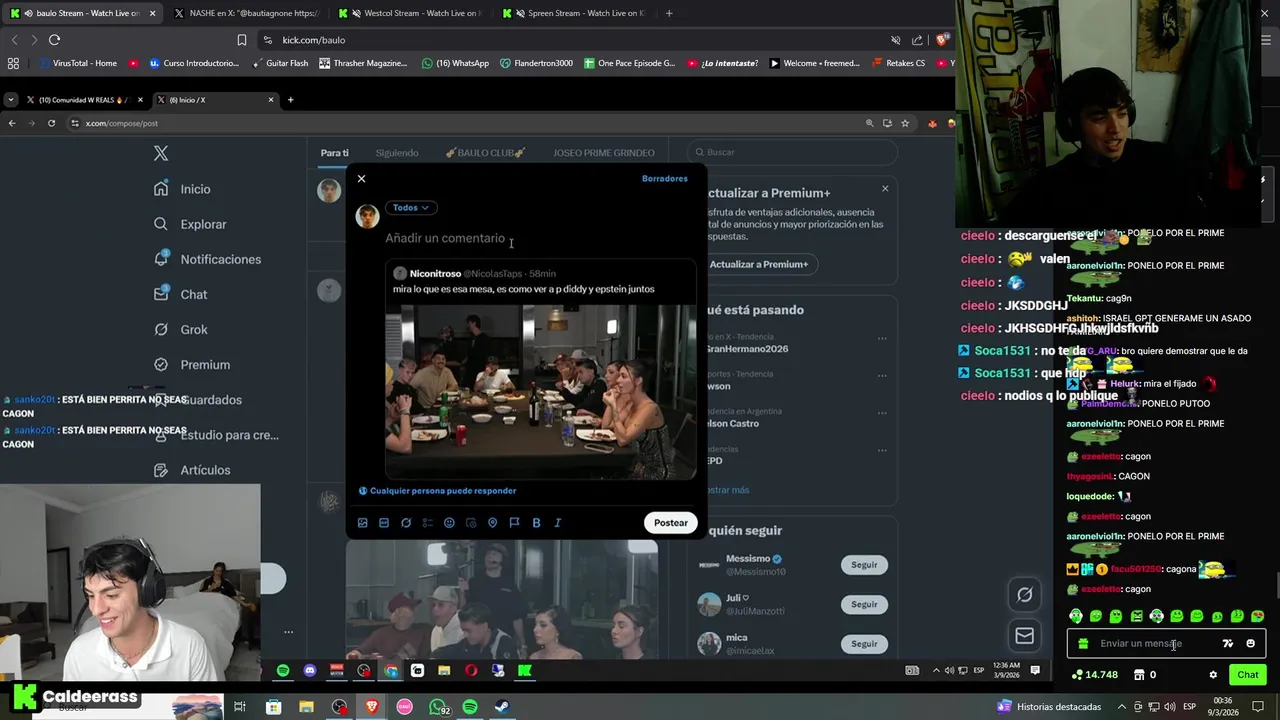This screenshot has height=720, width=1280.
Task: Switch to BAULO CLUB tab
Action: click(x=485, y=153)
